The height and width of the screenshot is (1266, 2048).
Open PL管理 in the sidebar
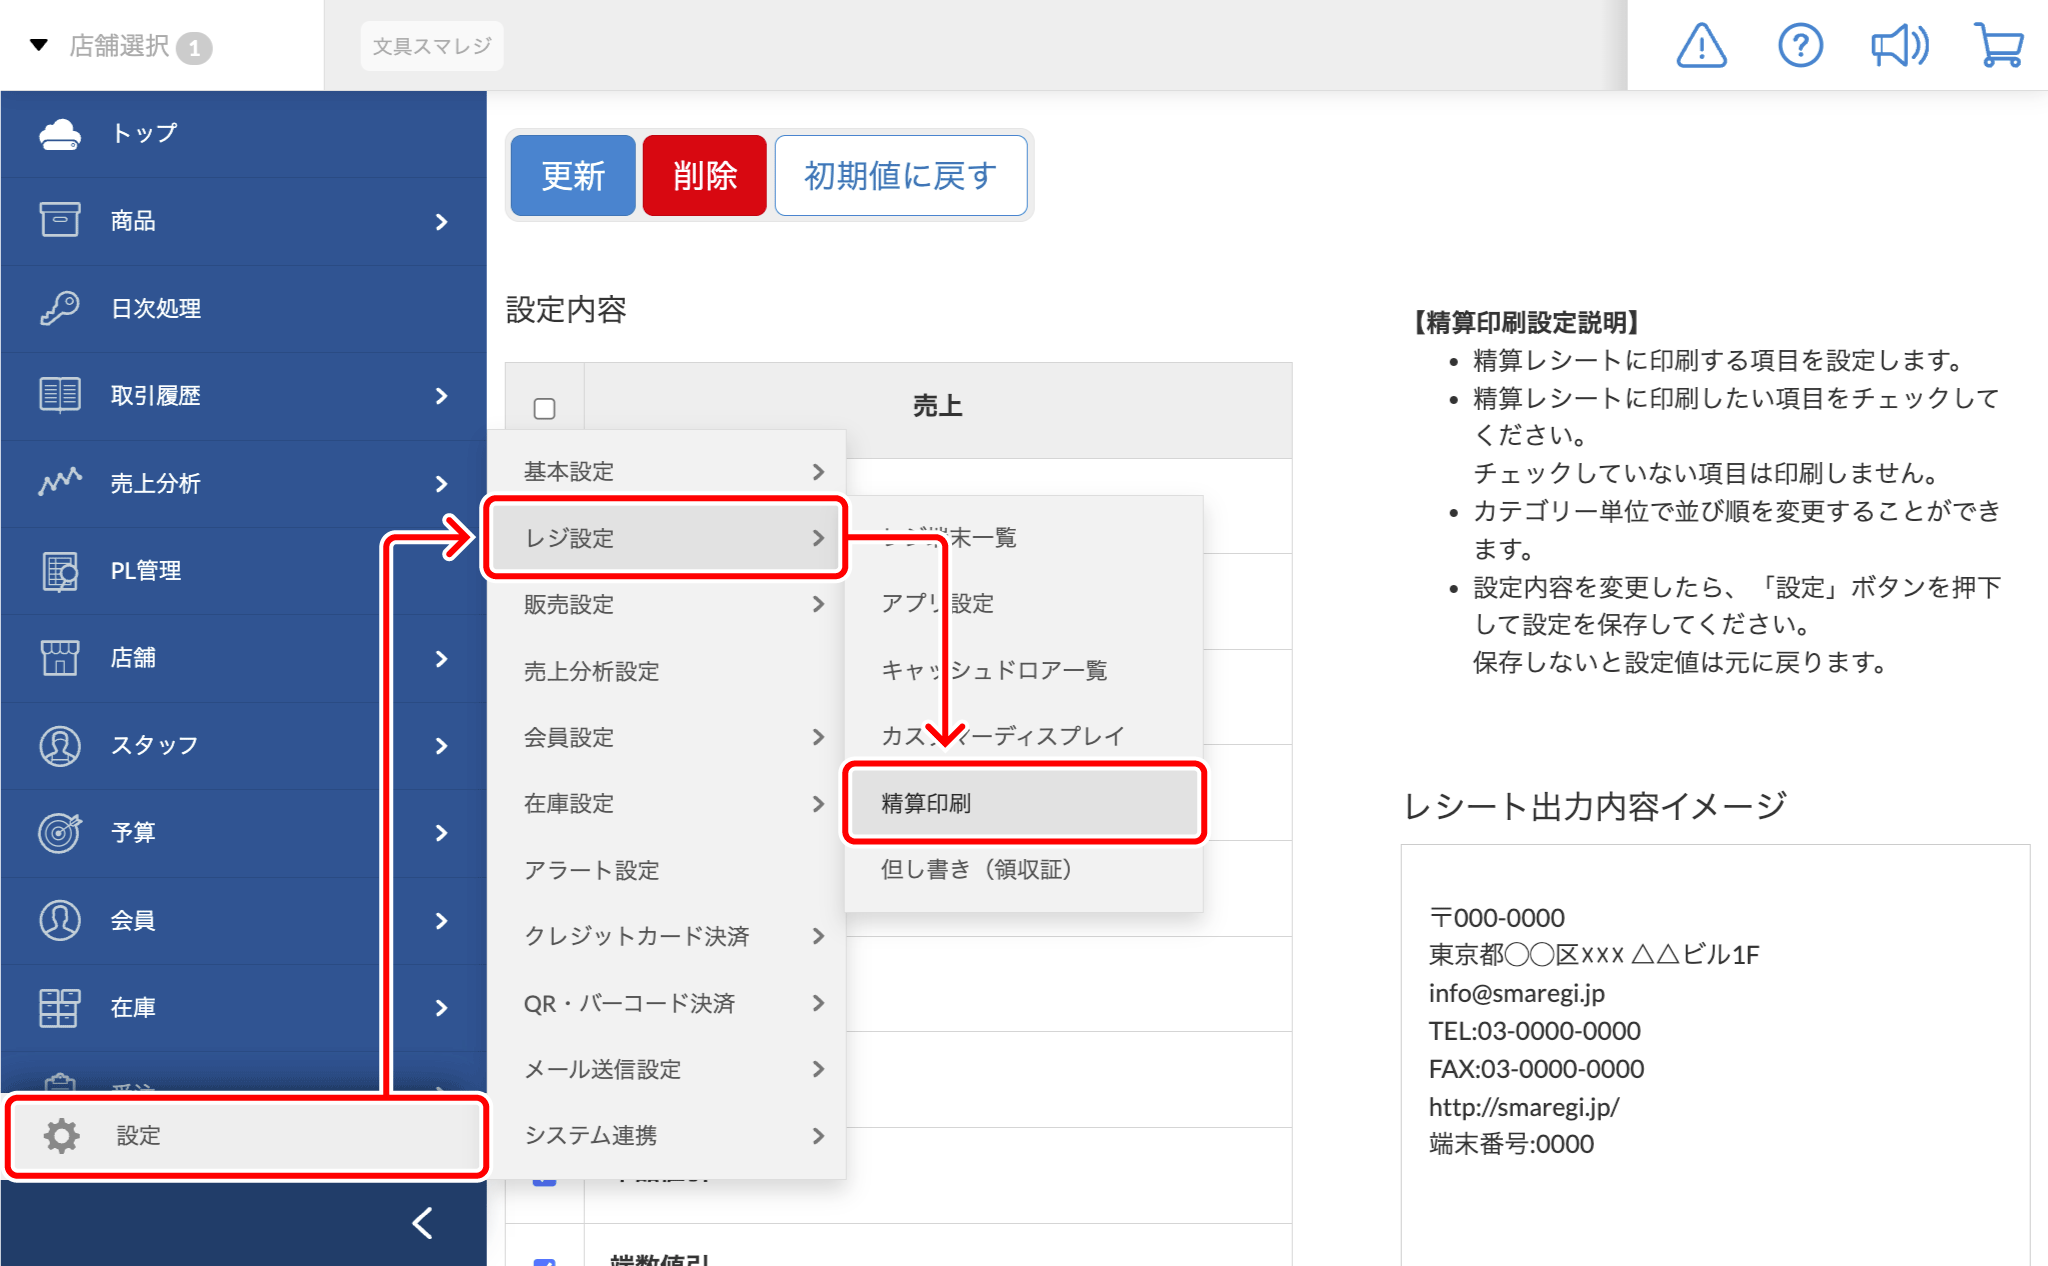point(244,570)
